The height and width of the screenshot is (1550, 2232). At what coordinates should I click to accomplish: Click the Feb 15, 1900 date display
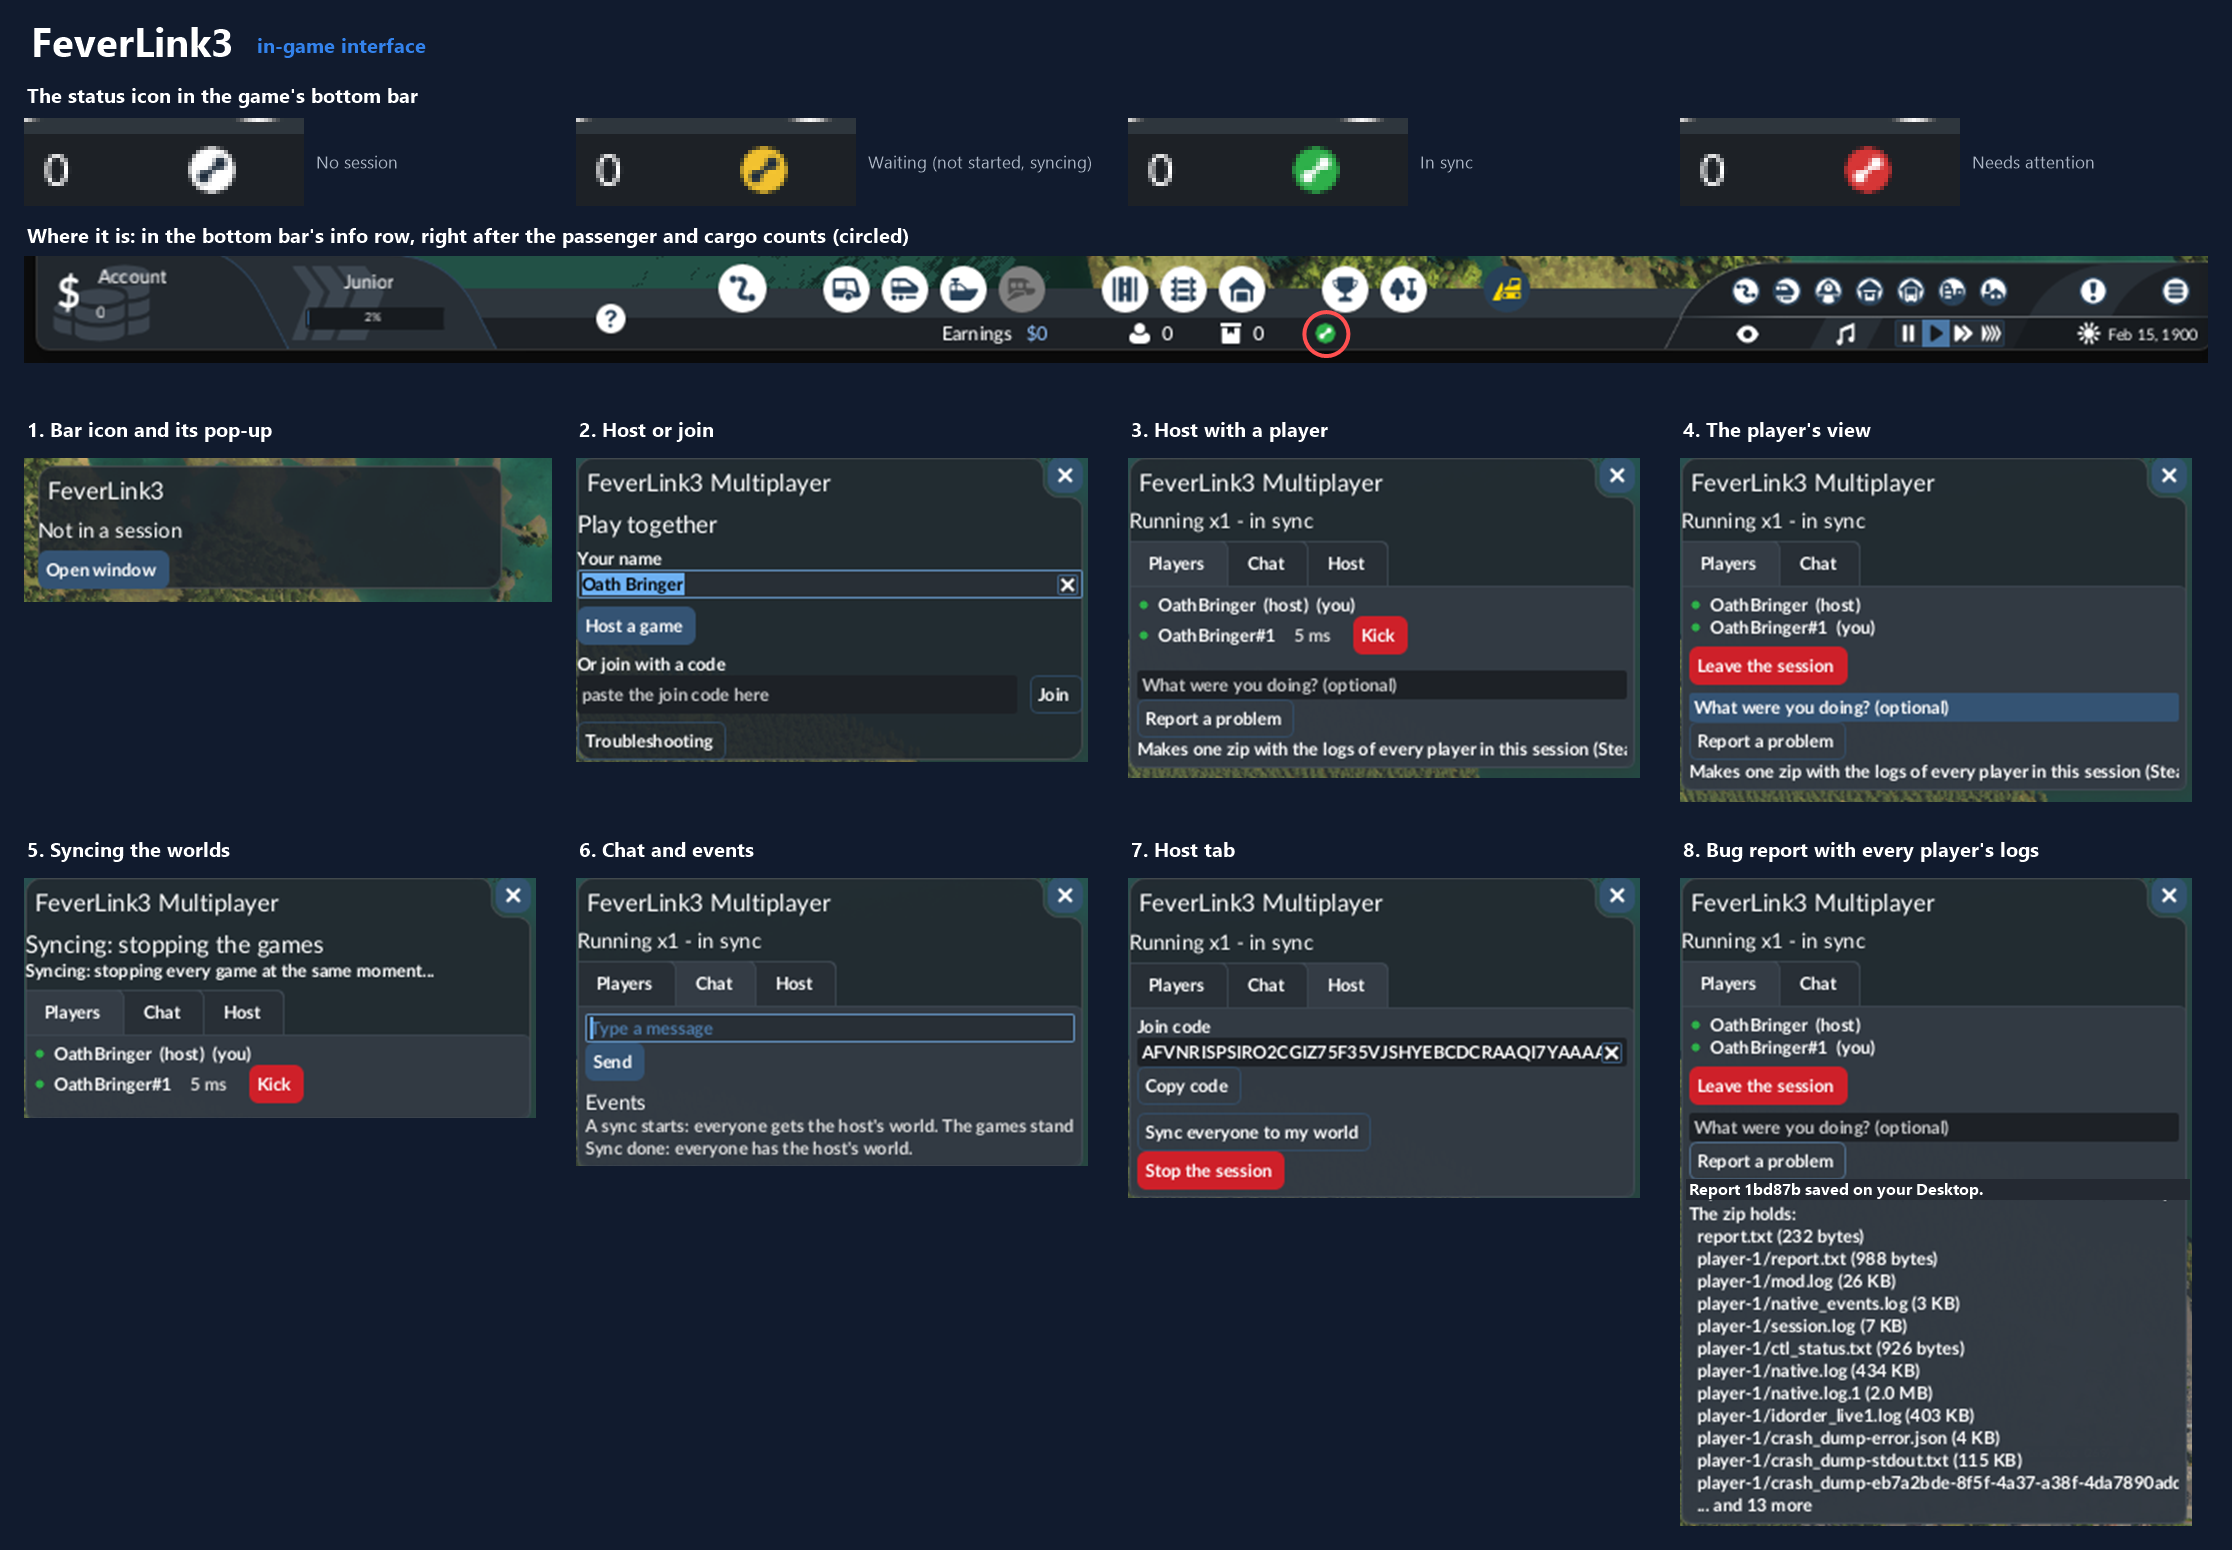(2152, 334)
